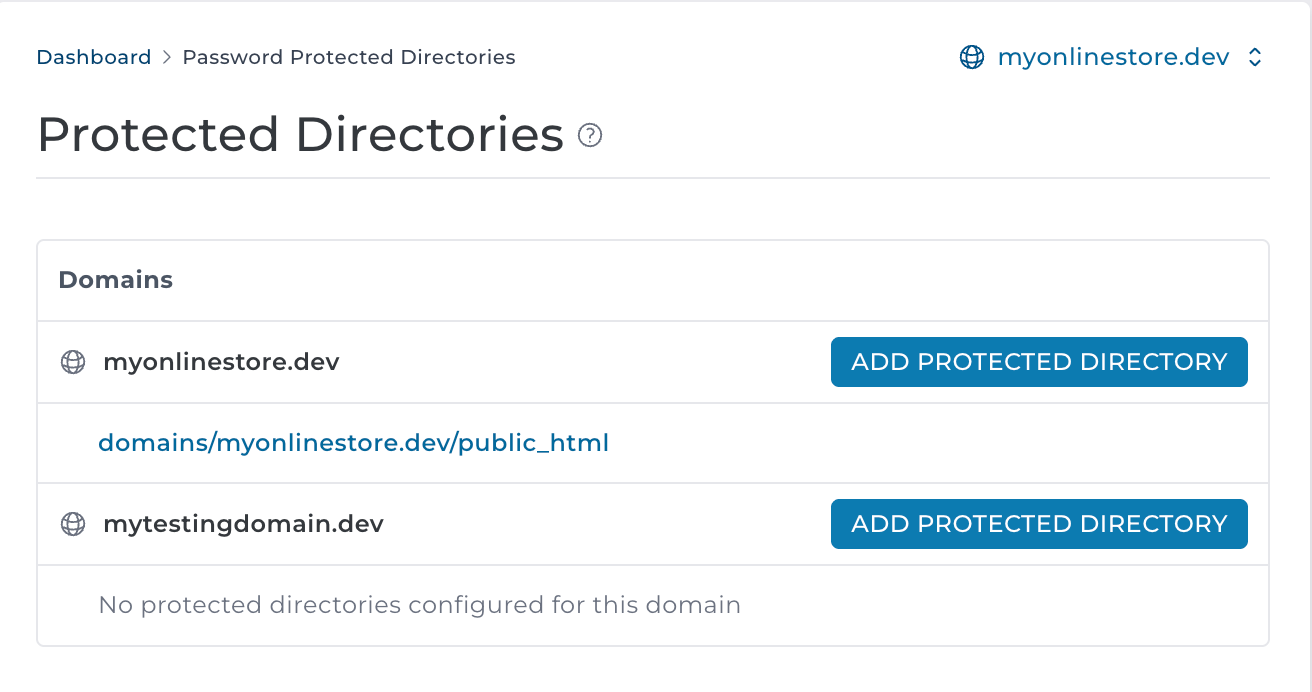
Task: Click the globe icon beside mytestingdomain.dev
Action: tap(72, 523)
